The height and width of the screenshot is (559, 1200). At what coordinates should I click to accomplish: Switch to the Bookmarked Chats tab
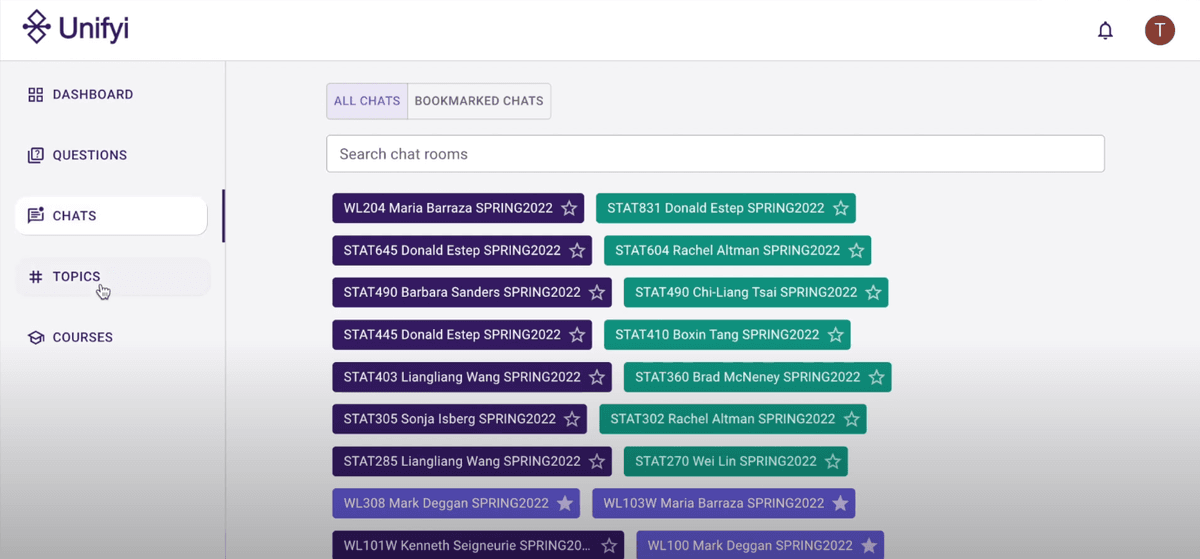[479, 101]
